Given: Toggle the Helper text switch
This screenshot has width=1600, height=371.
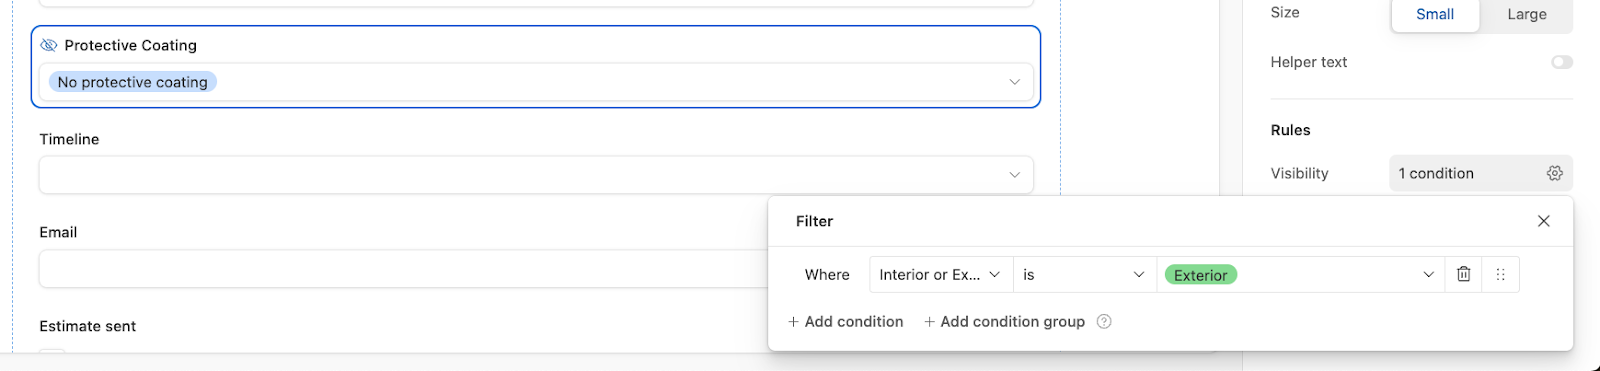Looking at the screenshot, I should tap(1561, 62).
